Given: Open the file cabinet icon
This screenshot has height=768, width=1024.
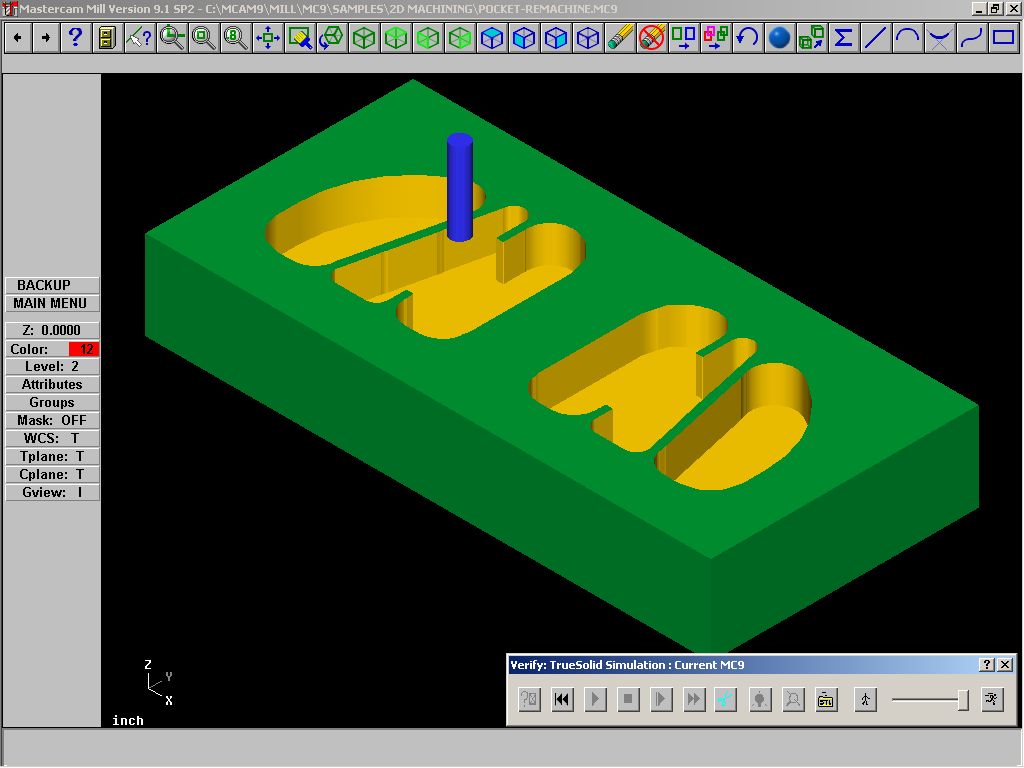Looking at the screenshot, I should [x=106, y=38].
